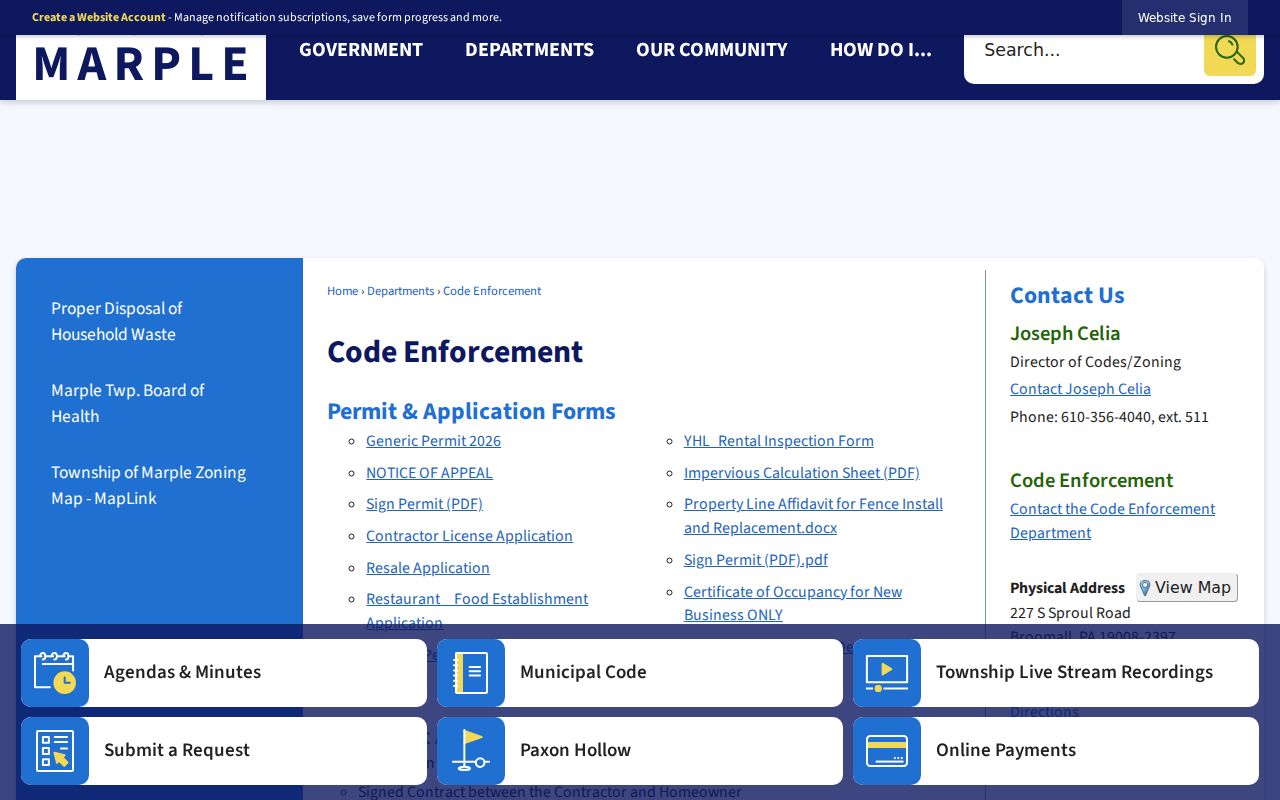Open the Agendas & Minutes calendar icon
Image resolution: width=1280 pixels, height=800 pixels.
[55, 673]
